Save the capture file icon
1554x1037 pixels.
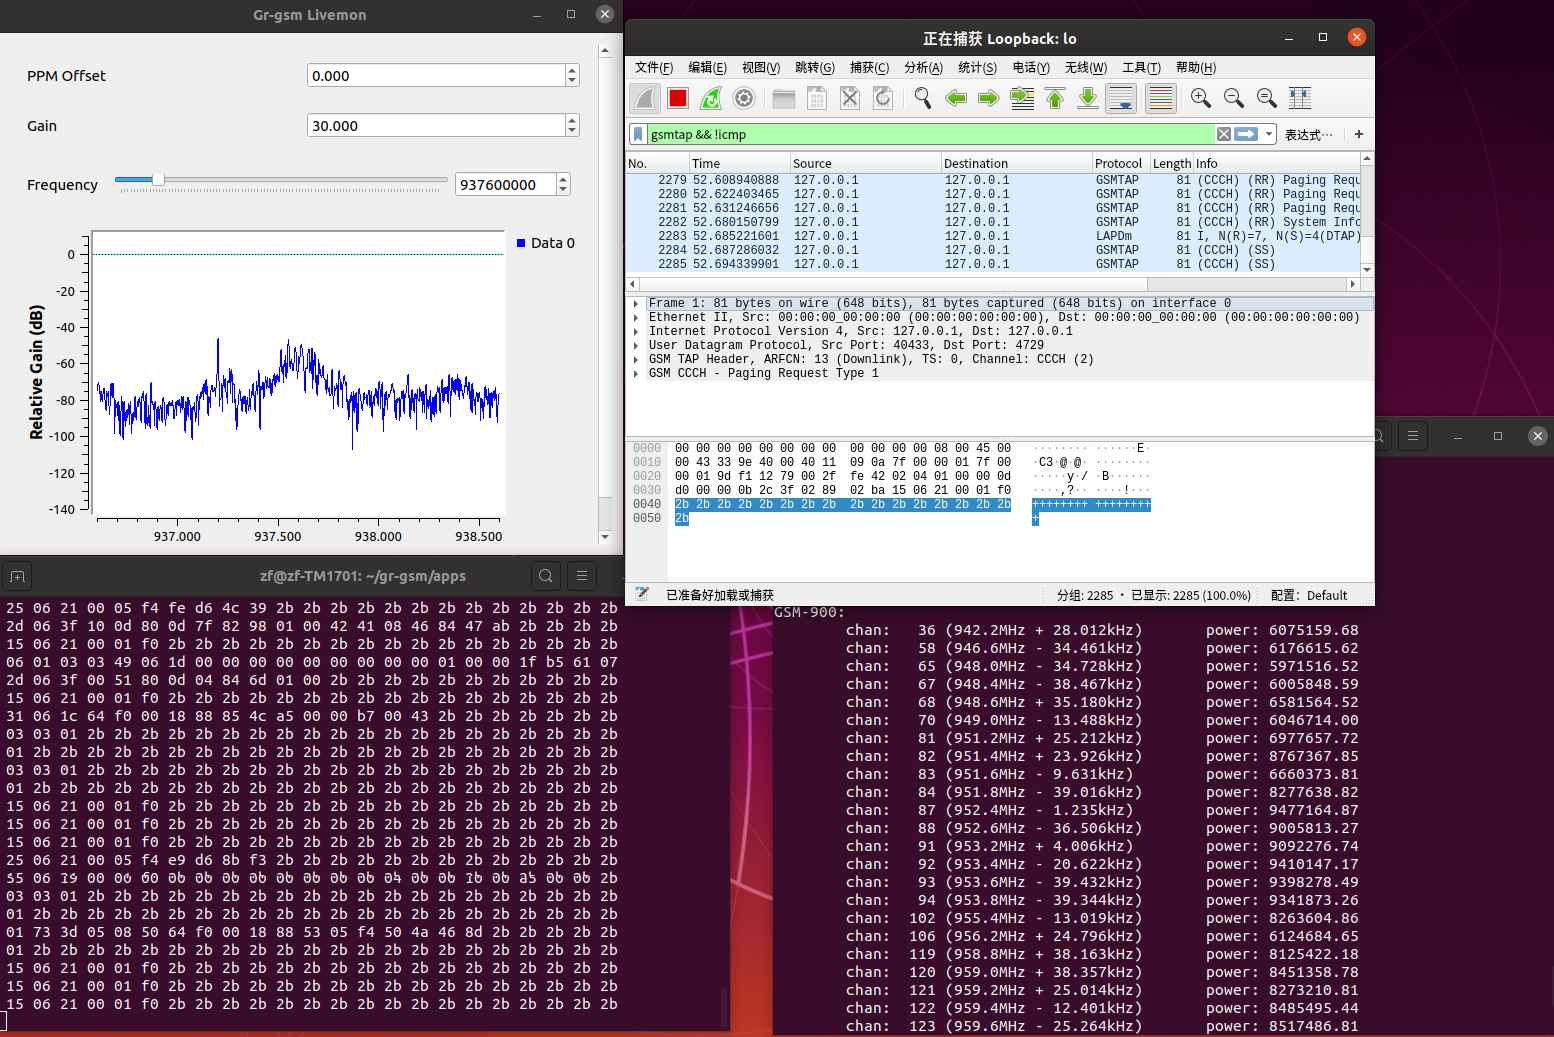(817, 98)
